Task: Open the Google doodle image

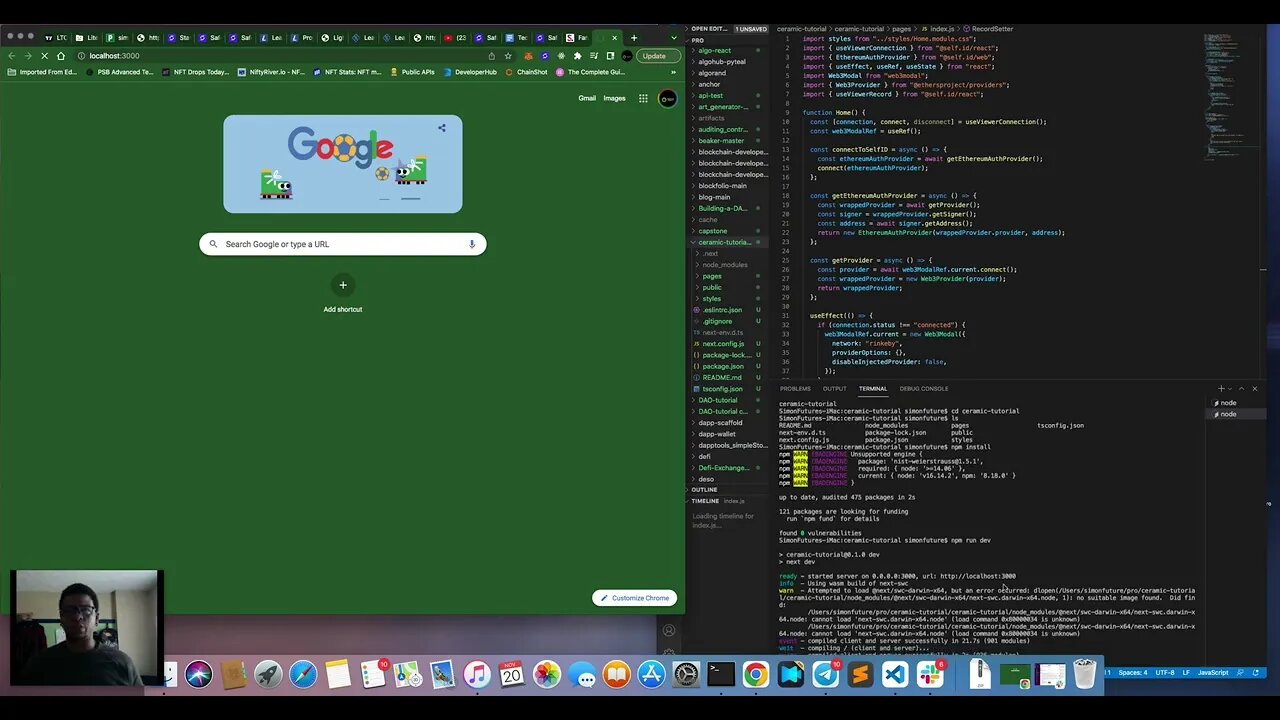Action: (343, 164)
